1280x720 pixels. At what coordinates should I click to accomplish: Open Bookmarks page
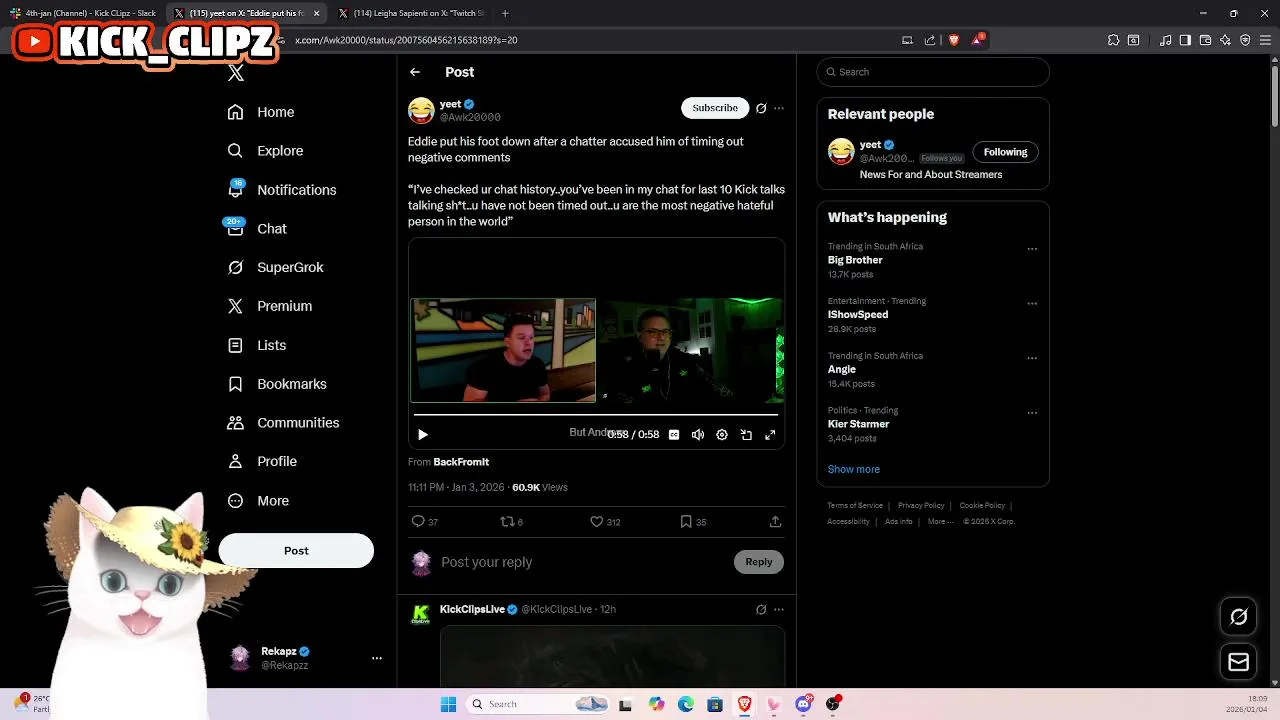point(277,384)
